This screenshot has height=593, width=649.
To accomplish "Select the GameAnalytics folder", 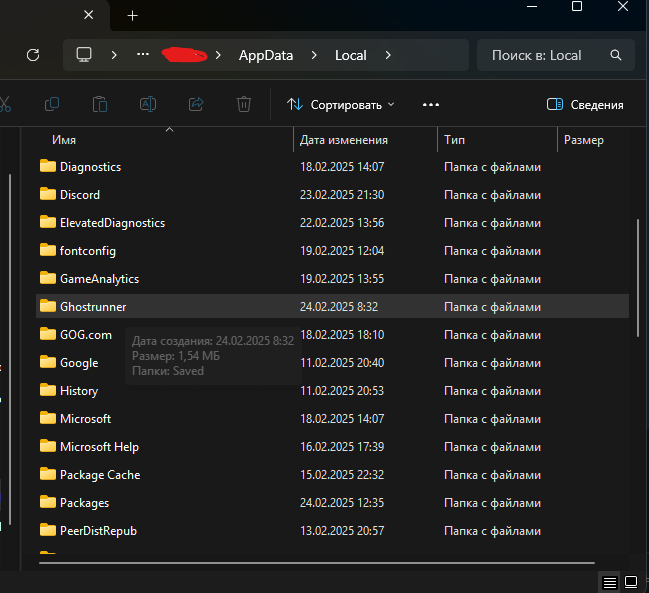I will [332, 278].
